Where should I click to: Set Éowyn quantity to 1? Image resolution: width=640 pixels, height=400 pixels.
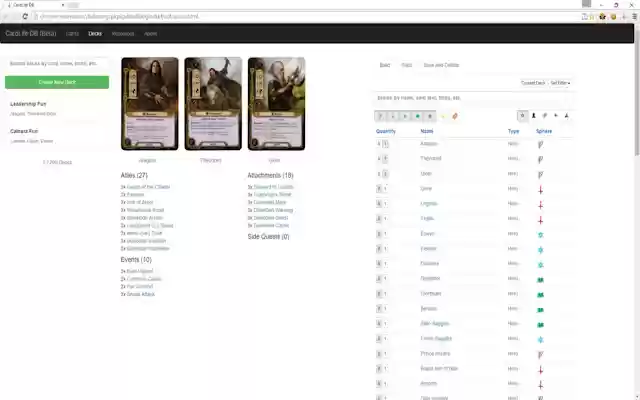coord(385,234)
